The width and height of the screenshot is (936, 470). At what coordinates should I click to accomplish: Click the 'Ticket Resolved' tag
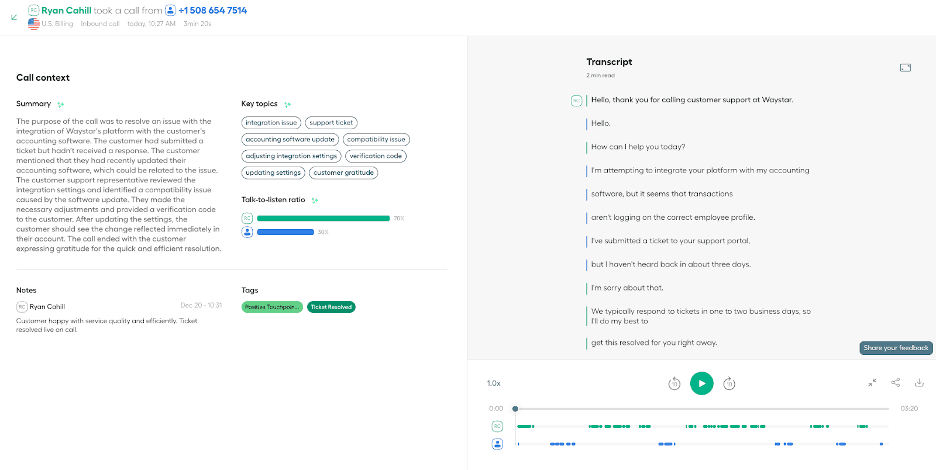(x=331, y=307)
